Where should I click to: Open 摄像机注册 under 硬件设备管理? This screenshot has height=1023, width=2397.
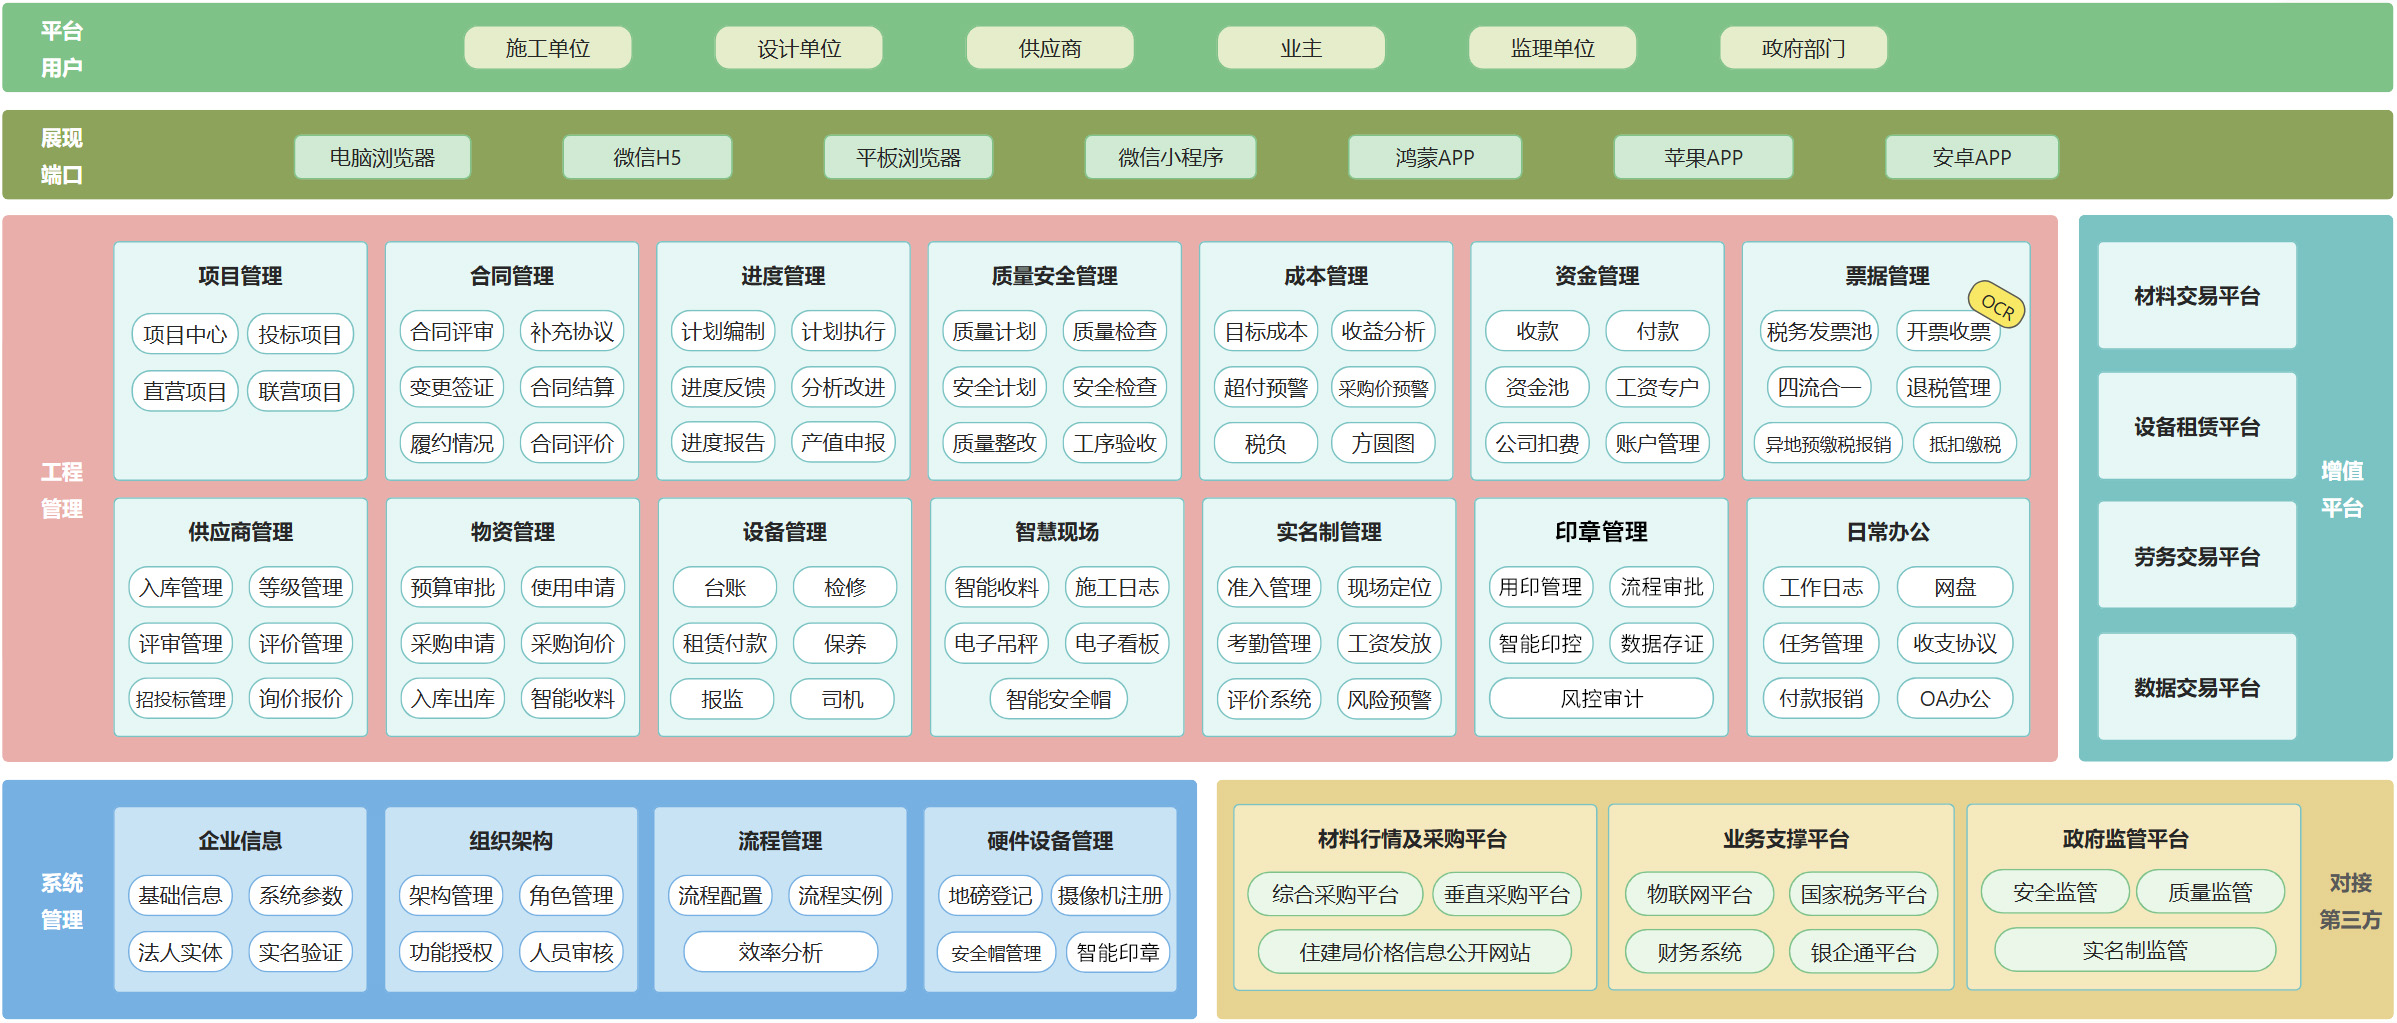pos(1110,896)
